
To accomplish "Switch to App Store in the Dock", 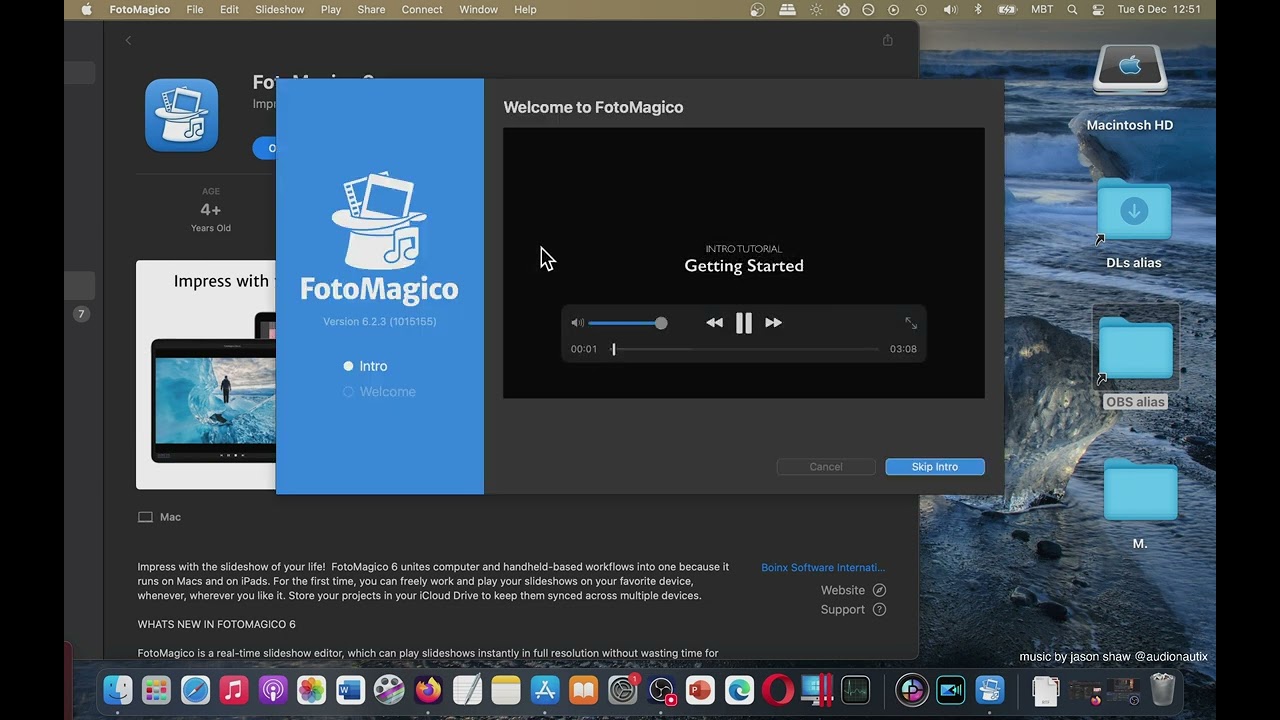I will point(545,690).
